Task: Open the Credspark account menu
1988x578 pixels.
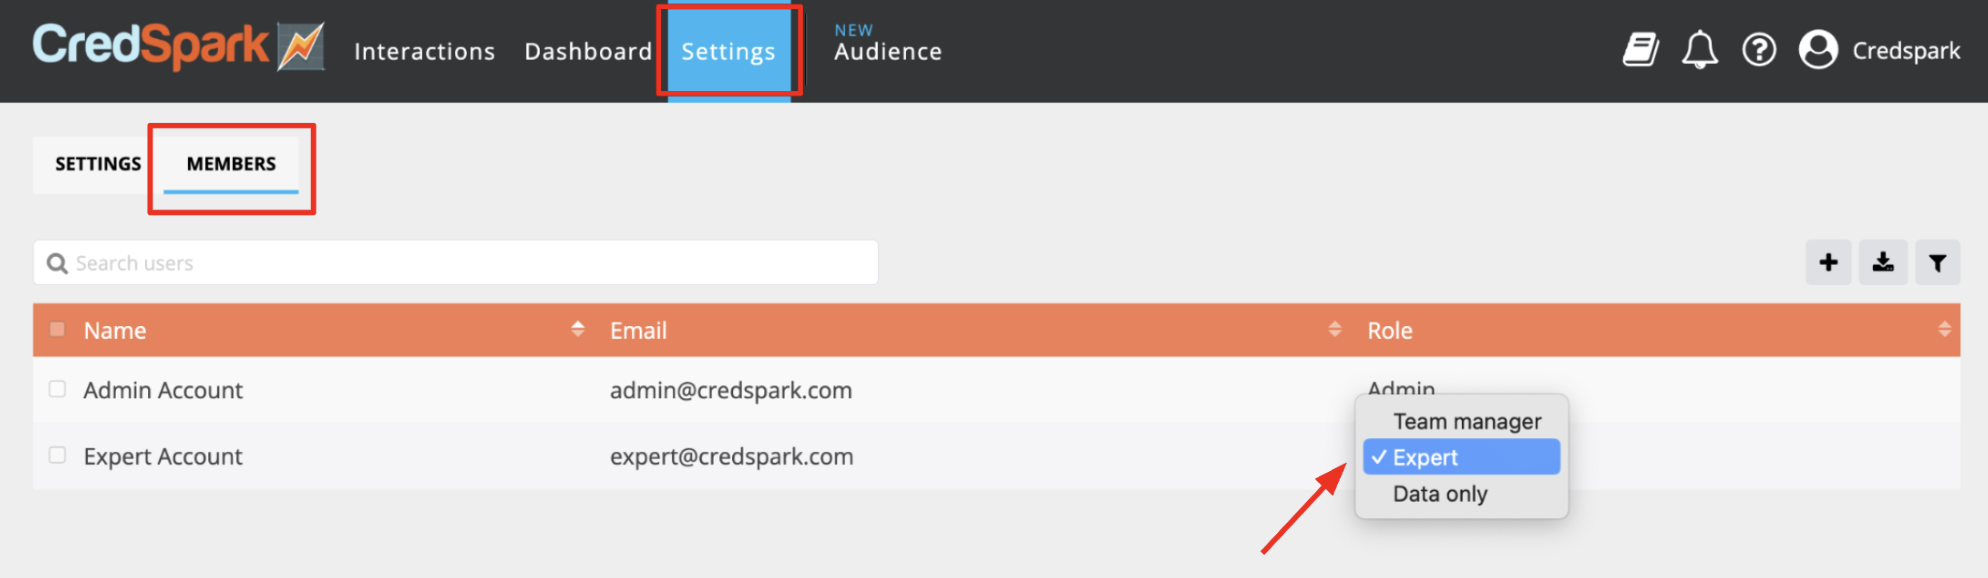Action: [1906, 50]
